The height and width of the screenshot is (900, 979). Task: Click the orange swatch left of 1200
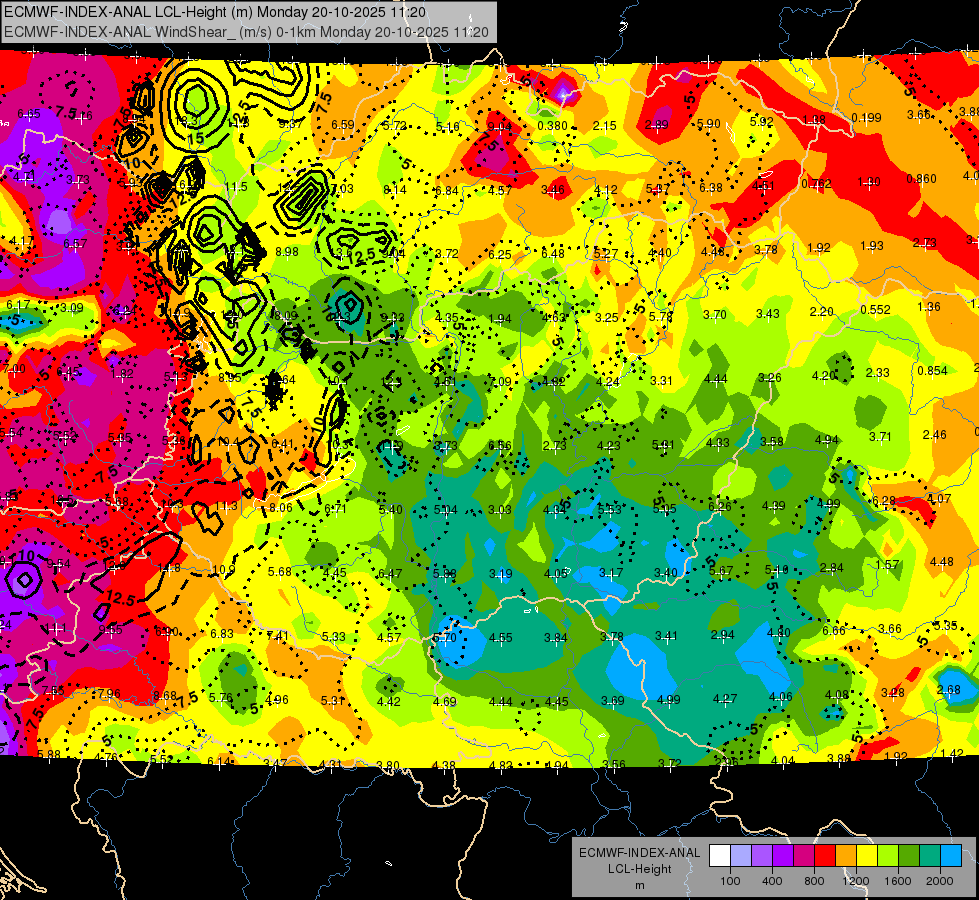coord(846,856)
